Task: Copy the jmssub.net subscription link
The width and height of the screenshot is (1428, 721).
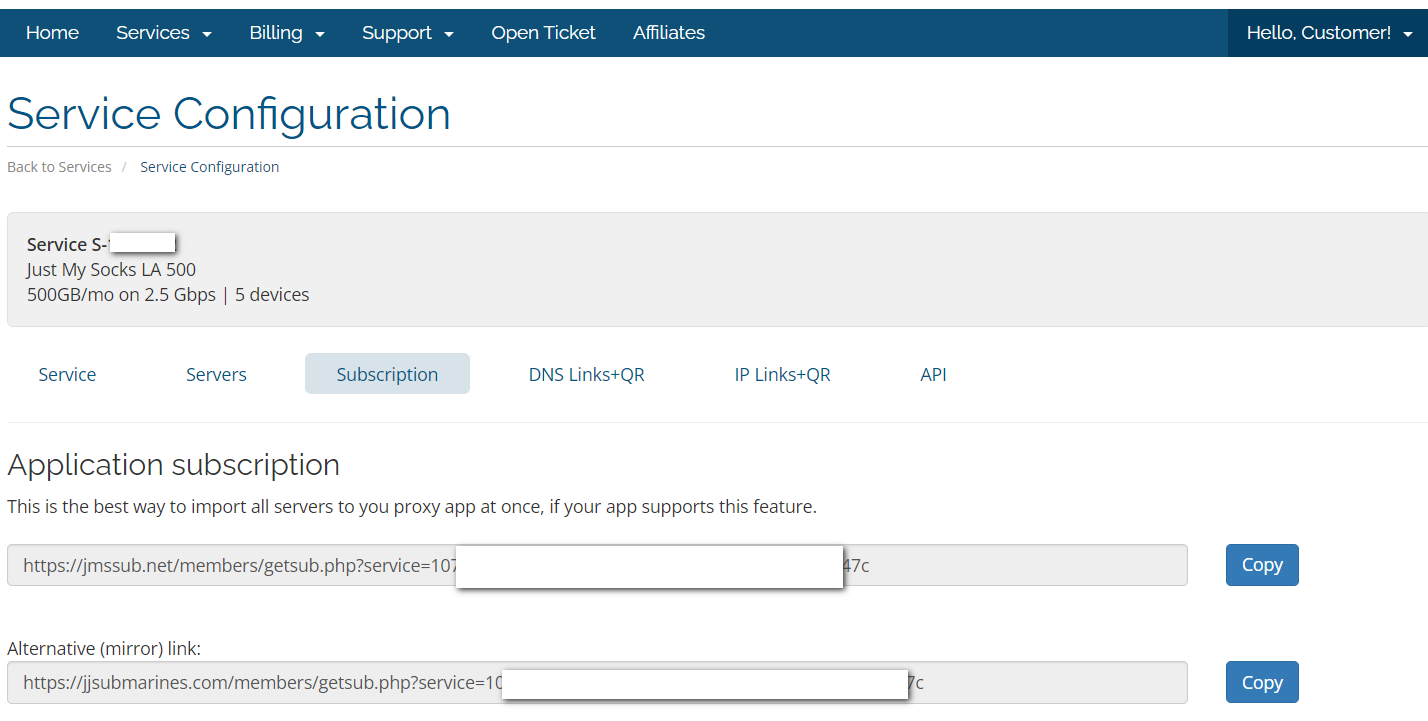Action: [1262, 565]
